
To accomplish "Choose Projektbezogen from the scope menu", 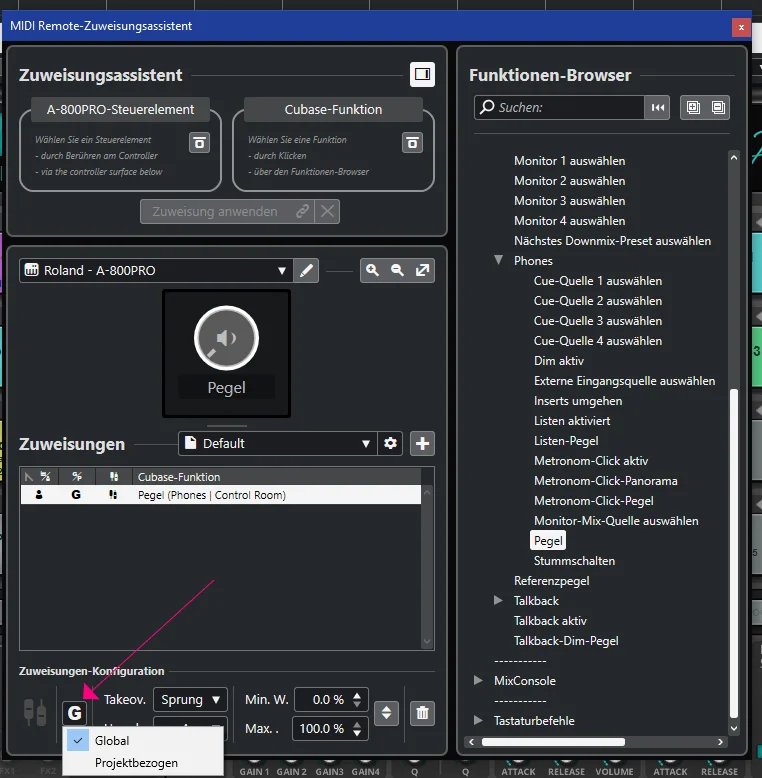I will coord(143,763).
